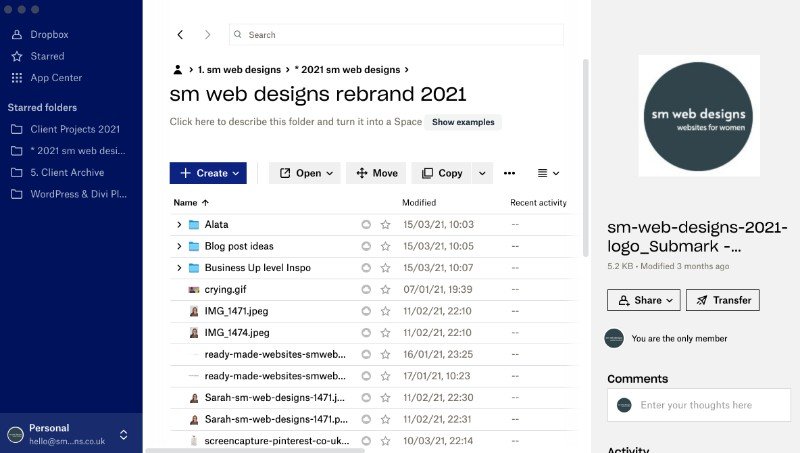
Task: Open Client Projects 2021 starred folder
Action: (x=74, y=129)
